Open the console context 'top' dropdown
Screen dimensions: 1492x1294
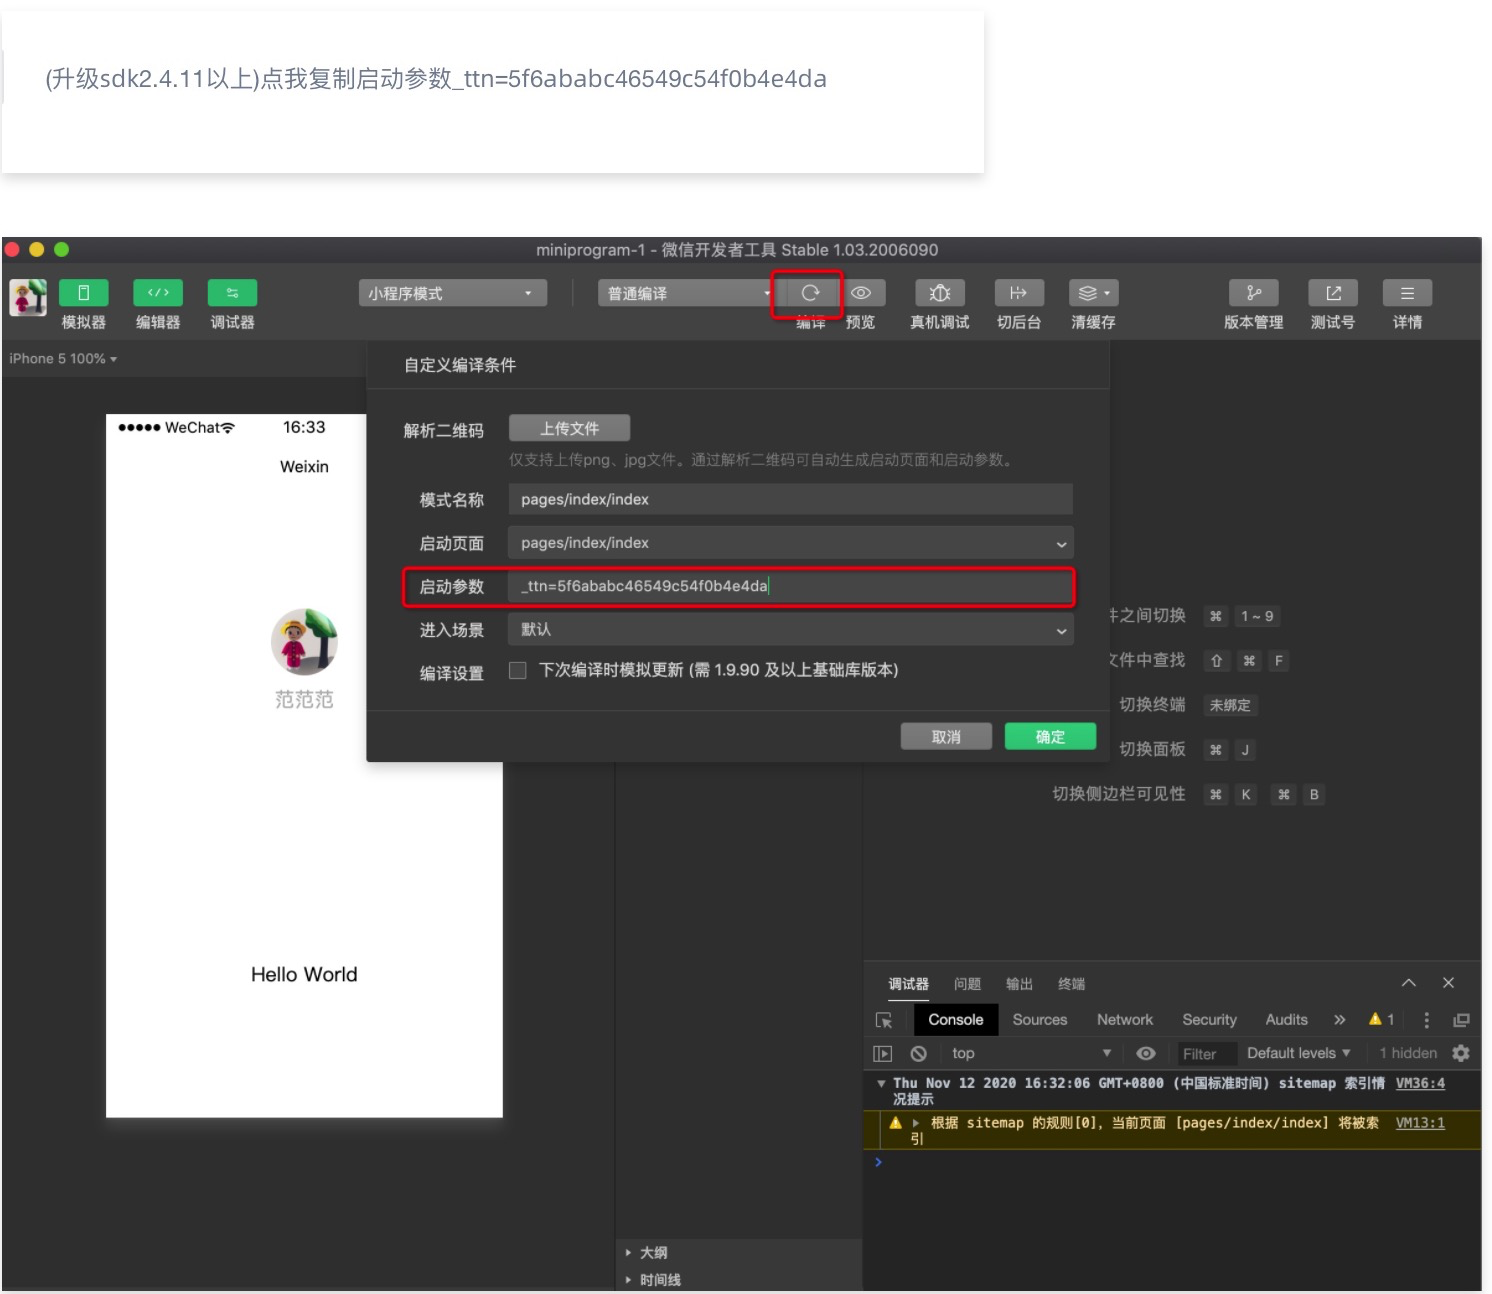[1030, 1053]
